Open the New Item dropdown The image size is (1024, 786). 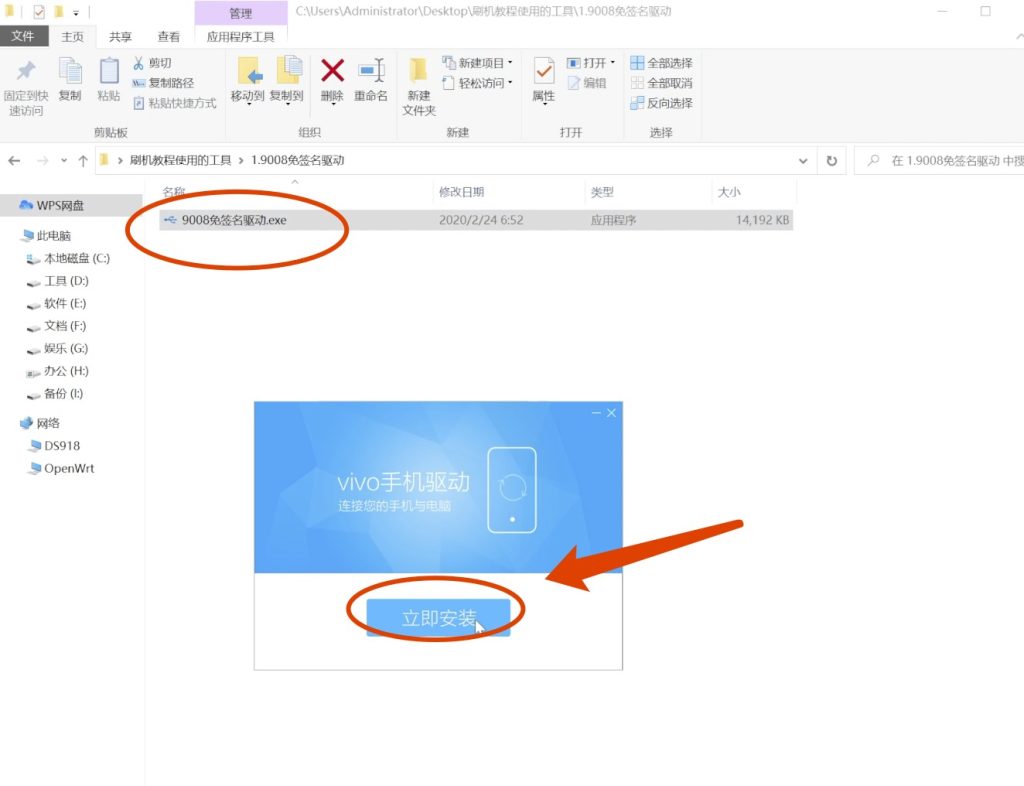(477, 63)
